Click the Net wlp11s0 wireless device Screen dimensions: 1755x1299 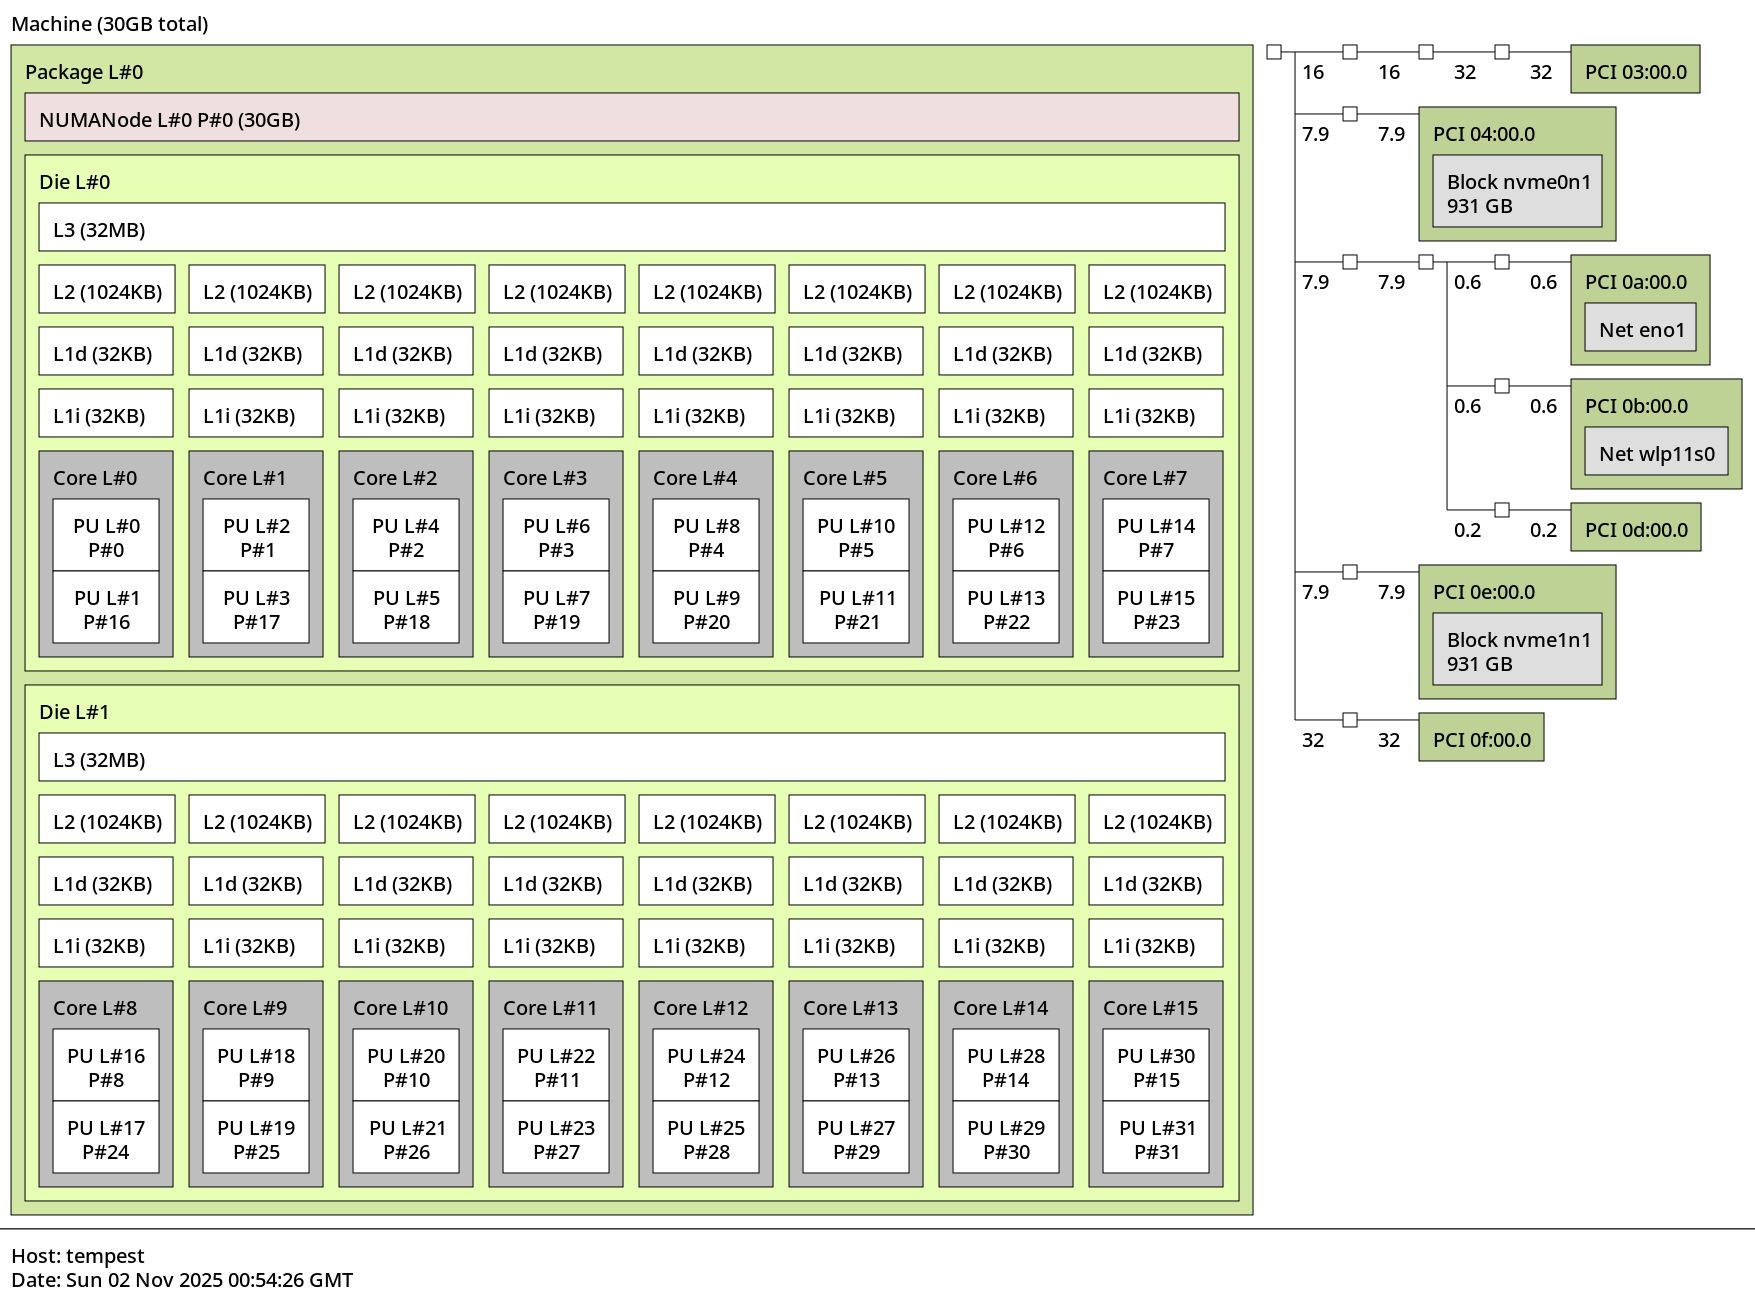click(1656, 452)
